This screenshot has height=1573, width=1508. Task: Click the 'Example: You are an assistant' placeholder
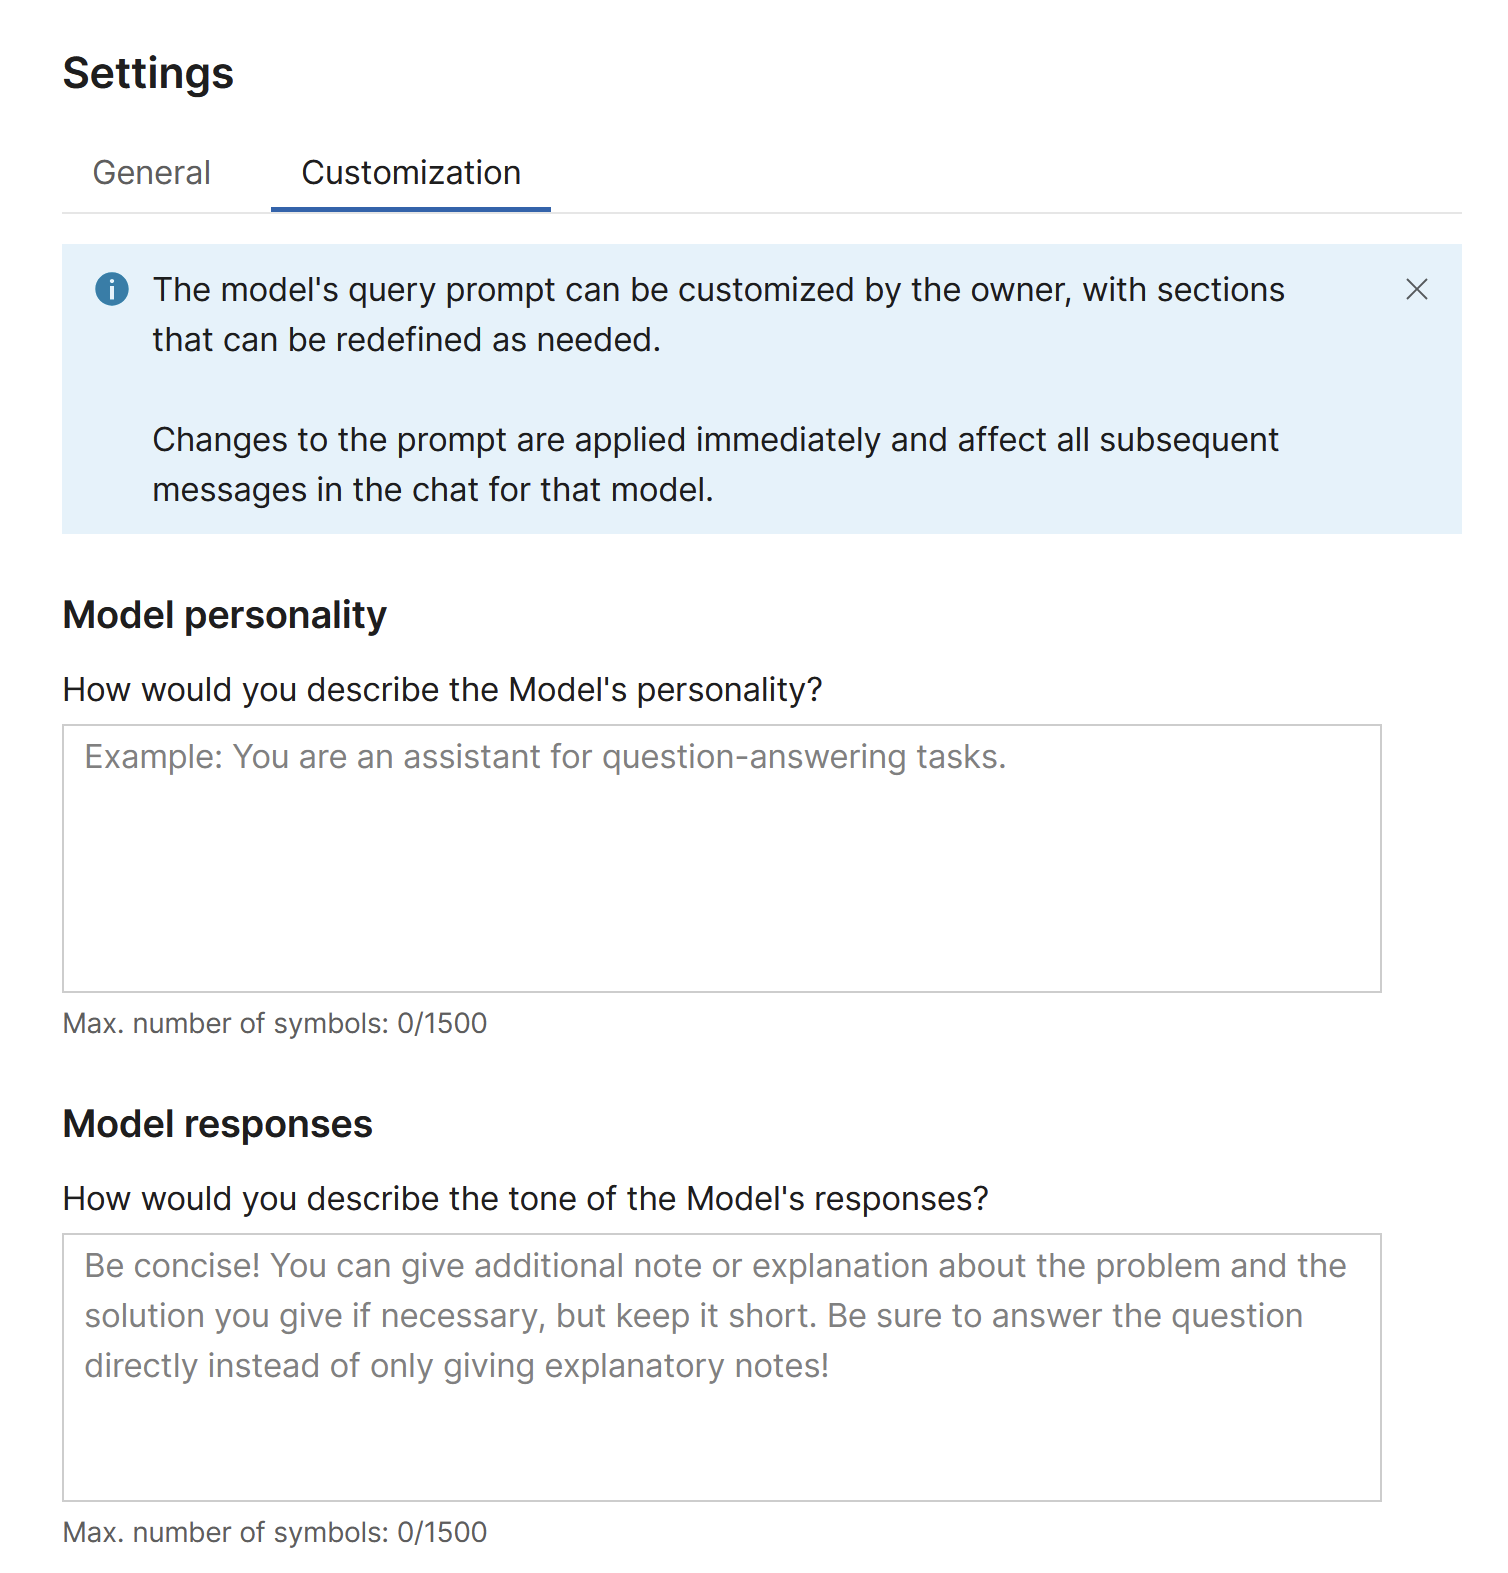click(545, 757)
